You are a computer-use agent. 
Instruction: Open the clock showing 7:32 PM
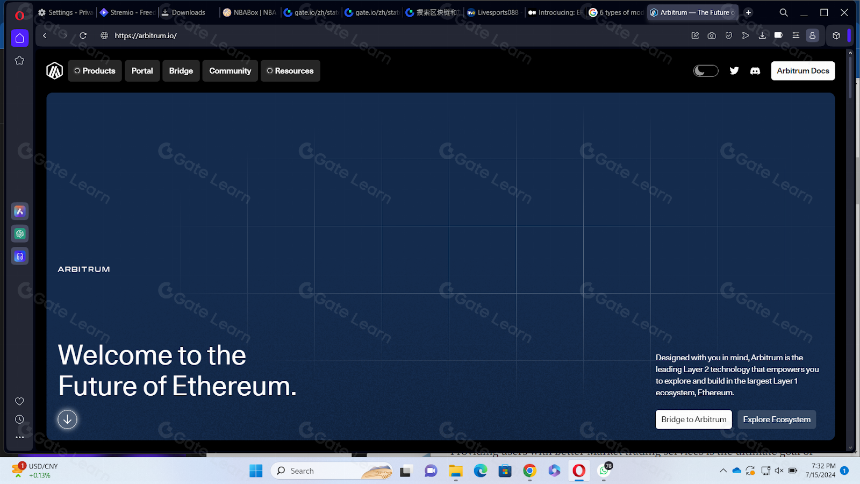pyautogui.click(x=823, y=470)
